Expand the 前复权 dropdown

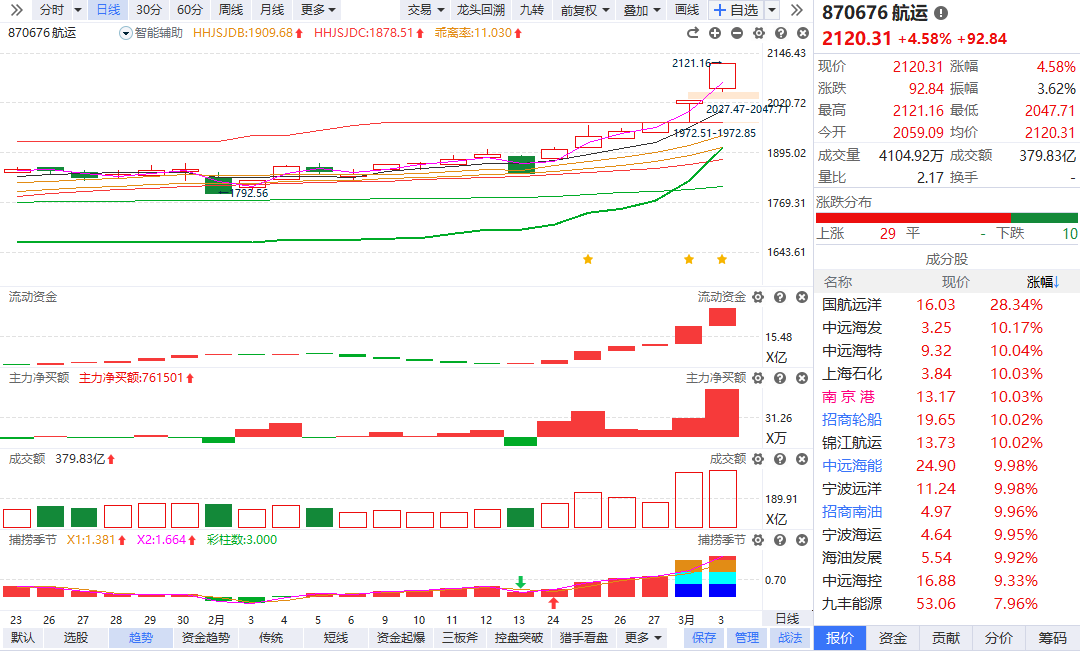tap(584, 10)
